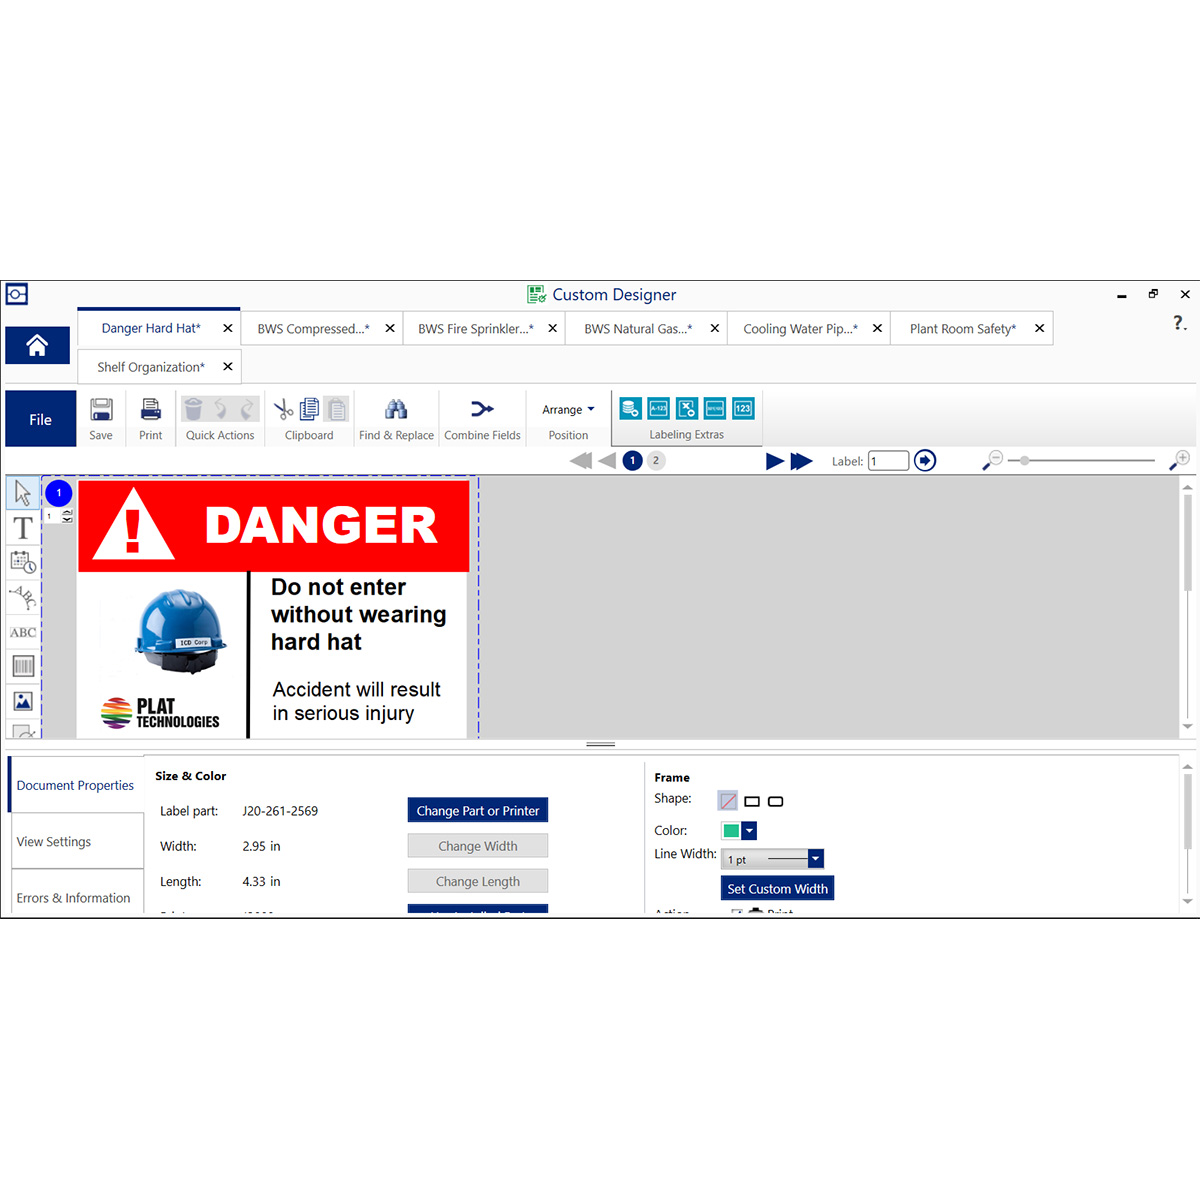The width and height of the screenshot is (1200, 1200).
Task: Click the Set Custom Width button
Action: [777, 889]
